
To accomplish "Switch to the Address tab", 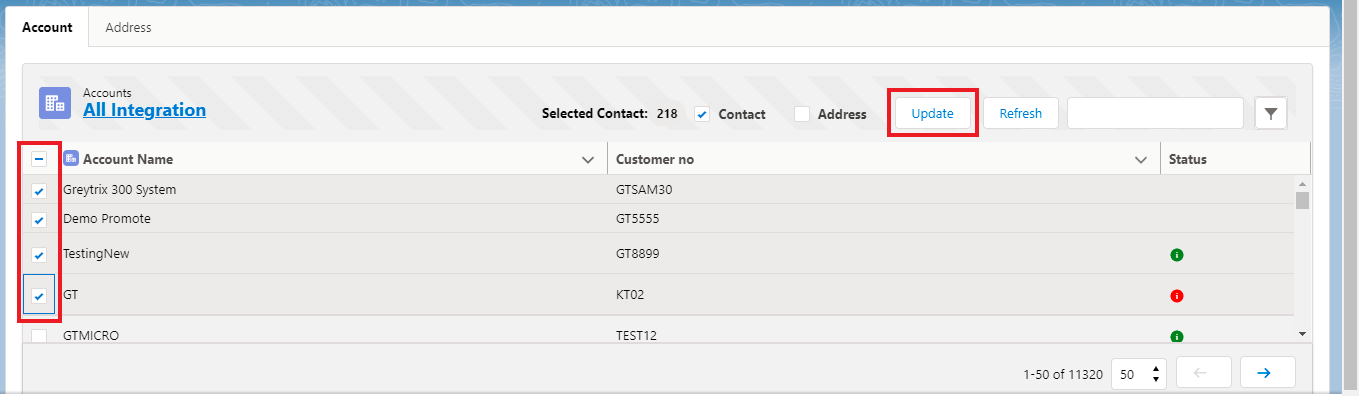I will [x=128, y=28].
